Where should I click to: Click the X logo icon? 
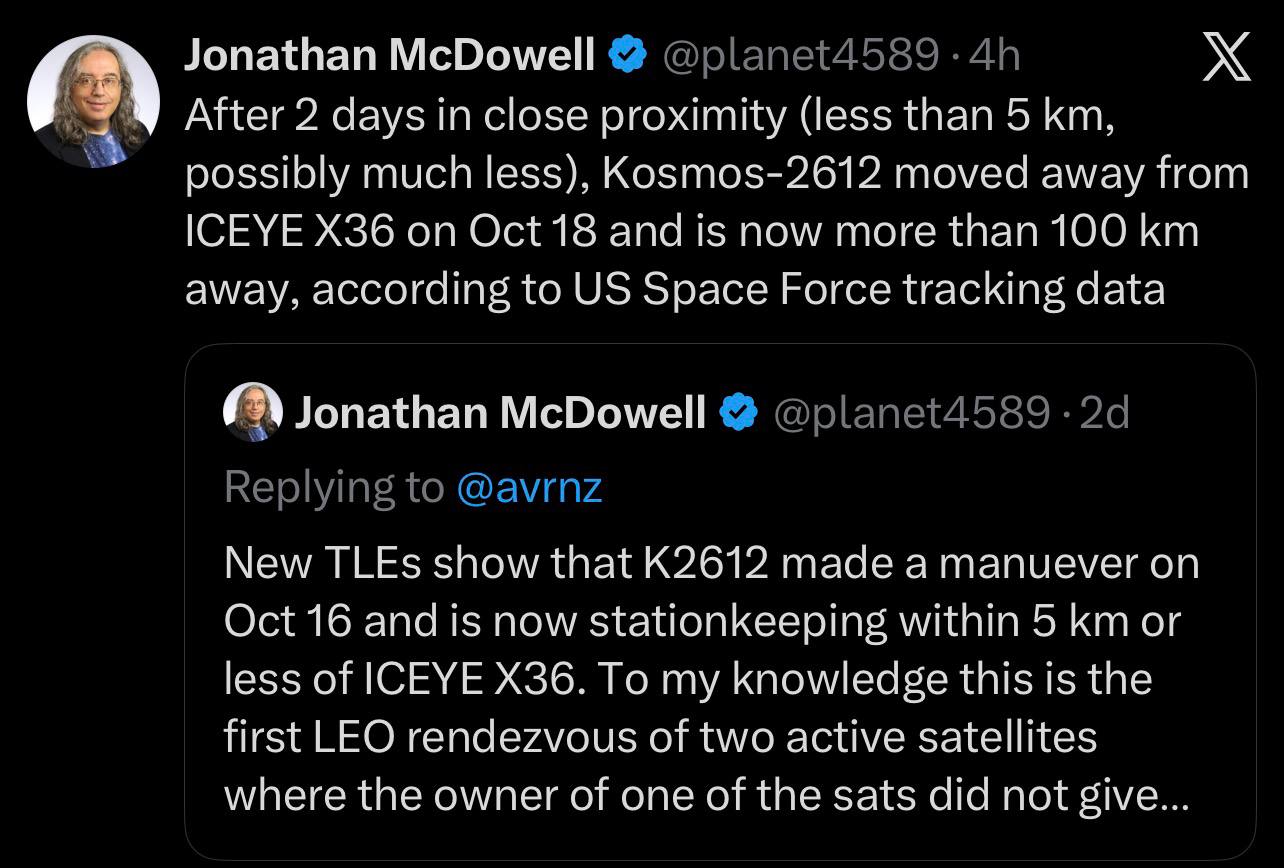(1225, 57)
